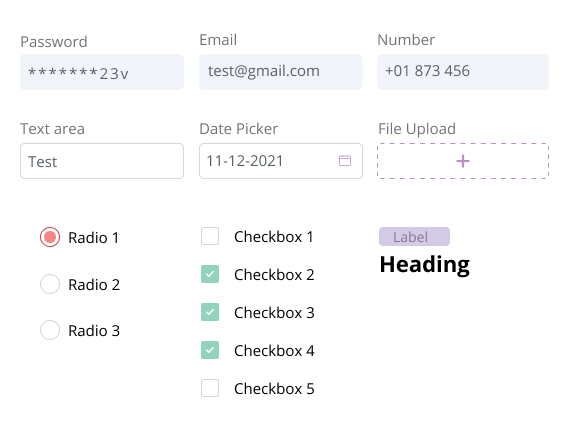
Task: Focus the Password input field
Action: click(102, 72)
